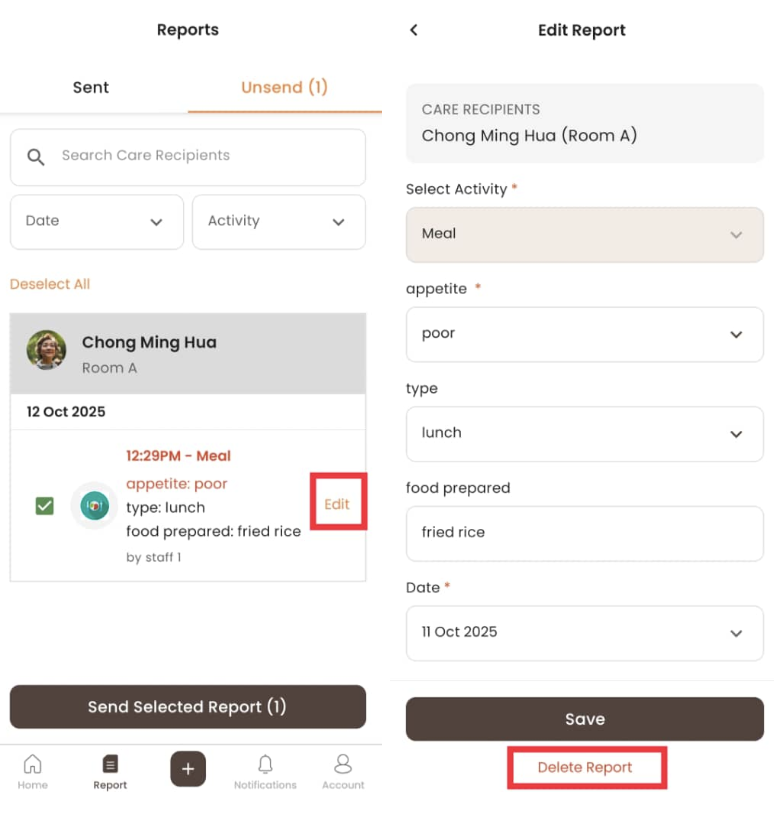
Task: Open the Date filter dropdown
Action: (x=96, y=221)
